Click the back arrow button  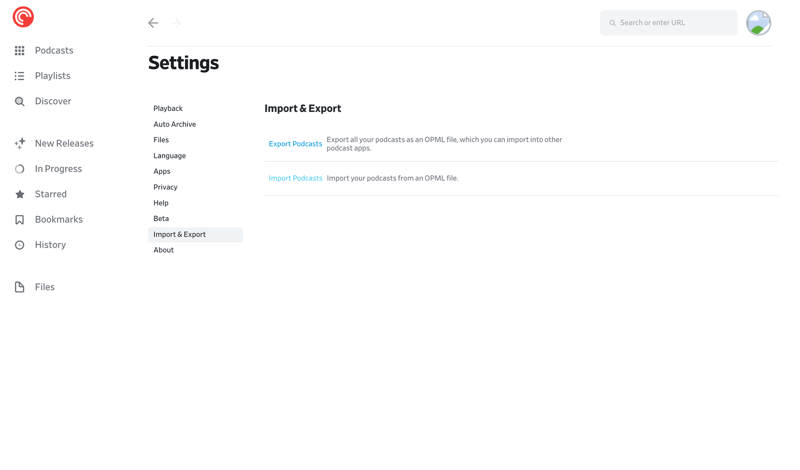(x=153, y=23)
